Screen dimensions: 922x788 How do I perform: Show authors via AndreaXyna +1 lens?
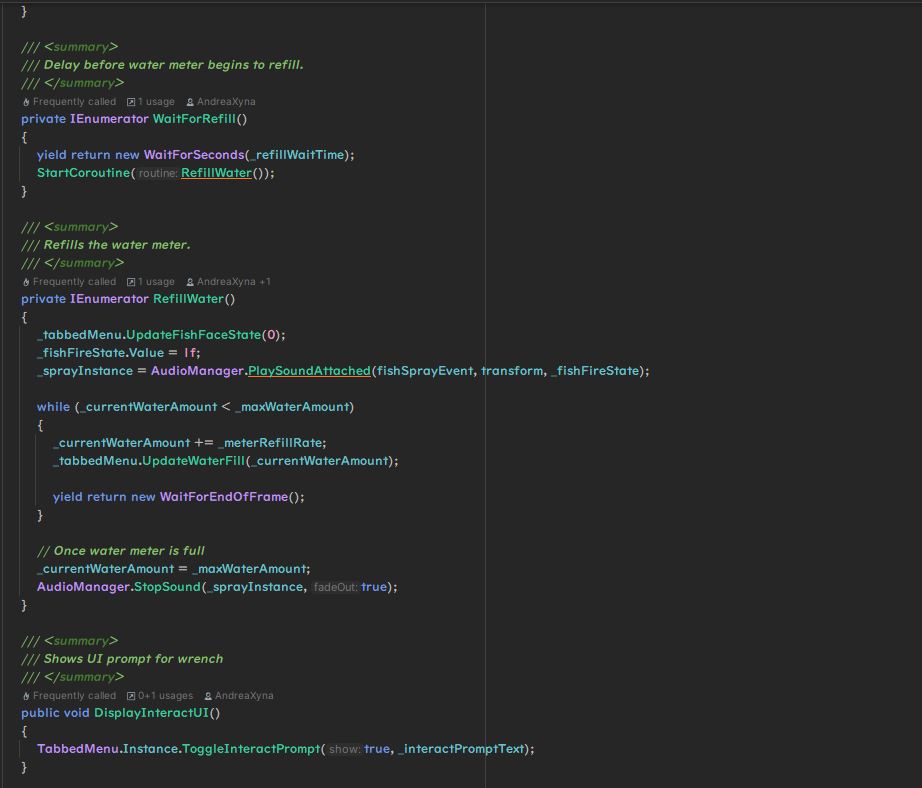[x=234, y=282]
